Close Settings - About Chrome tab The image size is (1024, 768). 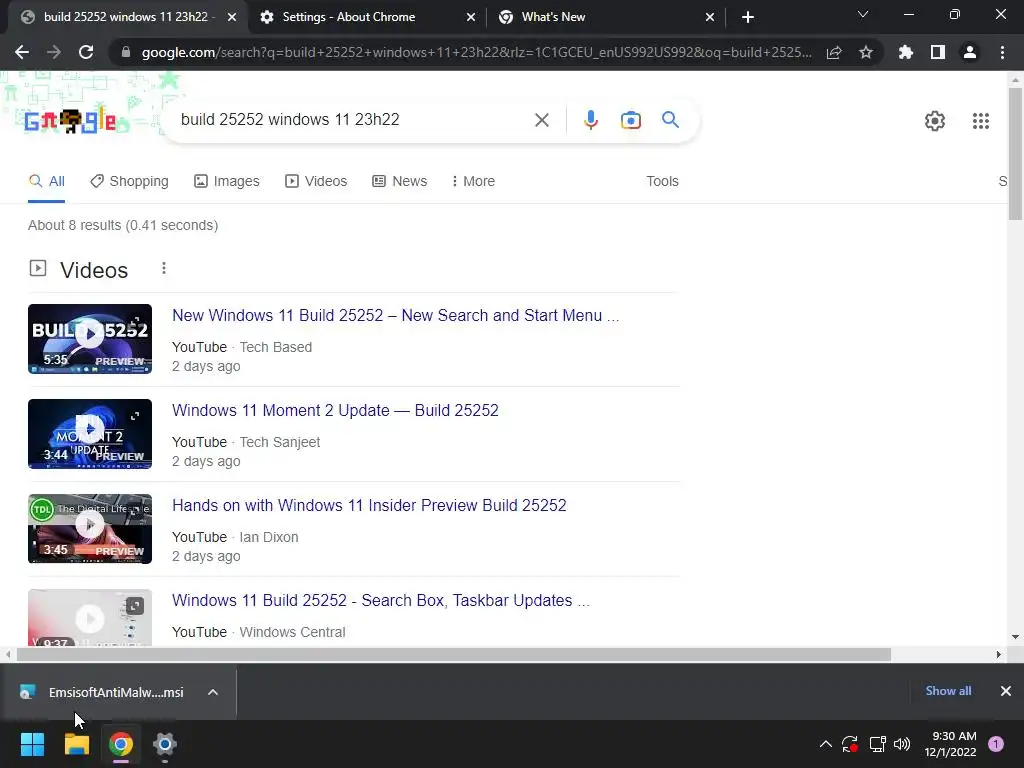tap(471, 17)
